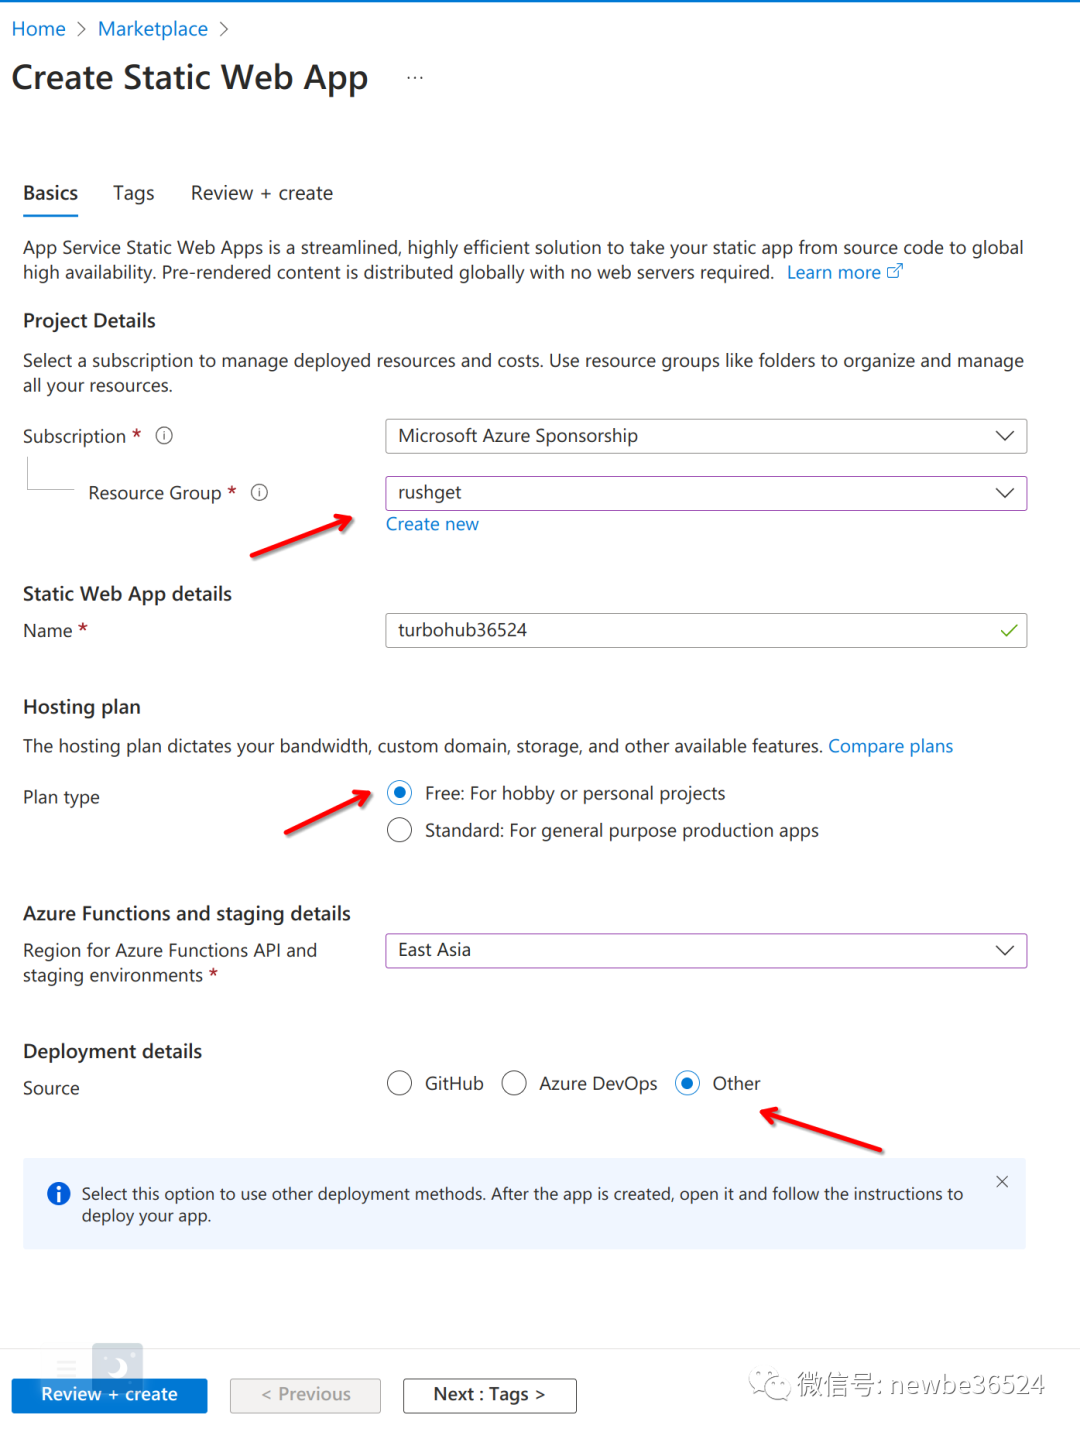1080x1432 pixels.
Task: Choose GitHub as deployment source
Action: [x=400, y=1084]
